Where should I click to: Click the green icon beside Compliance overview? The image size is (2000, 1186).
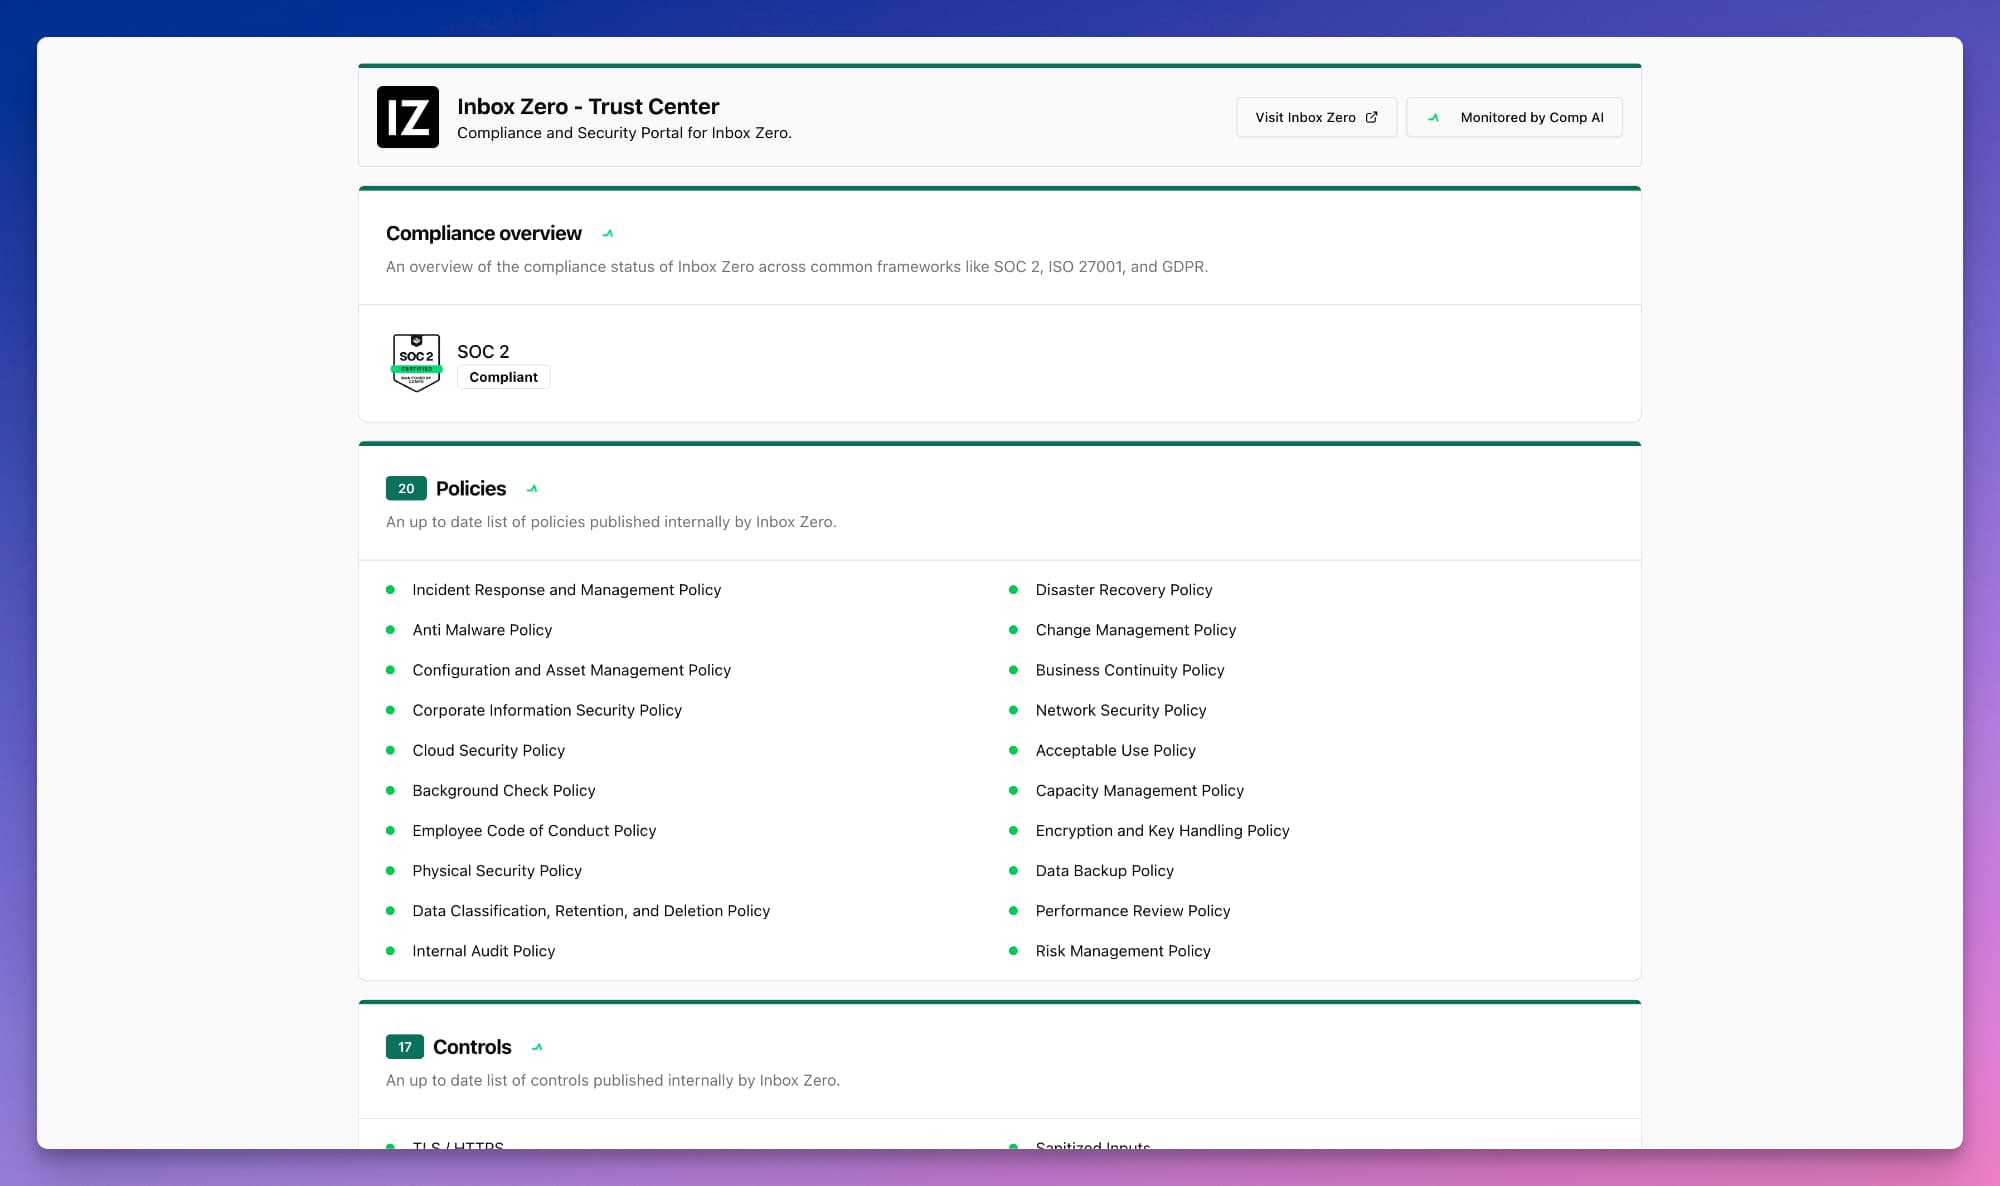[x=607, y=233]
